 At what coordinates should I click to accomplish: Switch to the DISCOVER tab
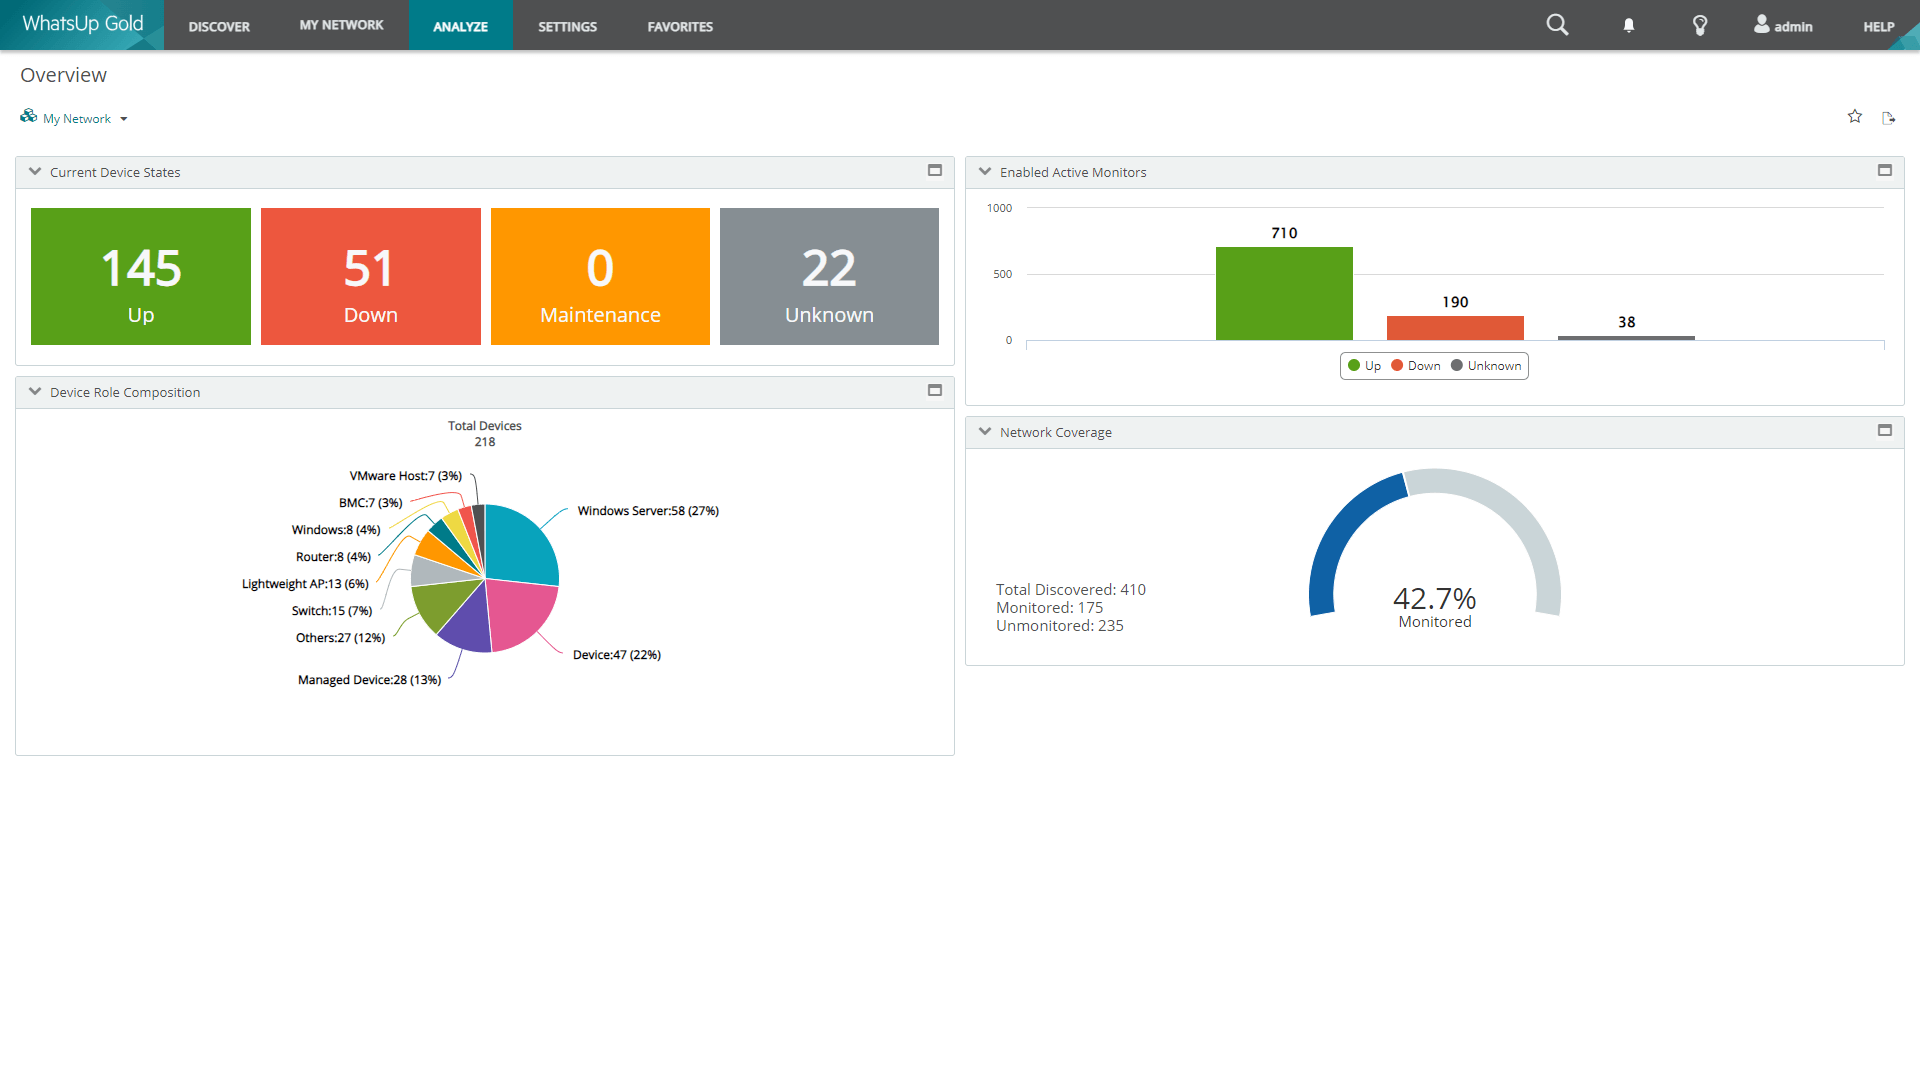click(x=219, y=26)
